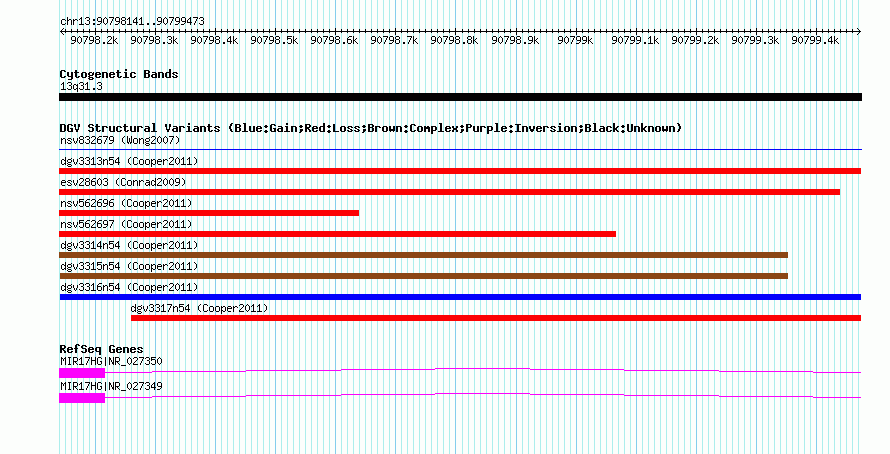This screenshot has height=454, width=890.
Task: Click the short red nsv562696 bar
Action: pyautogui.click(x=209, y=213)
